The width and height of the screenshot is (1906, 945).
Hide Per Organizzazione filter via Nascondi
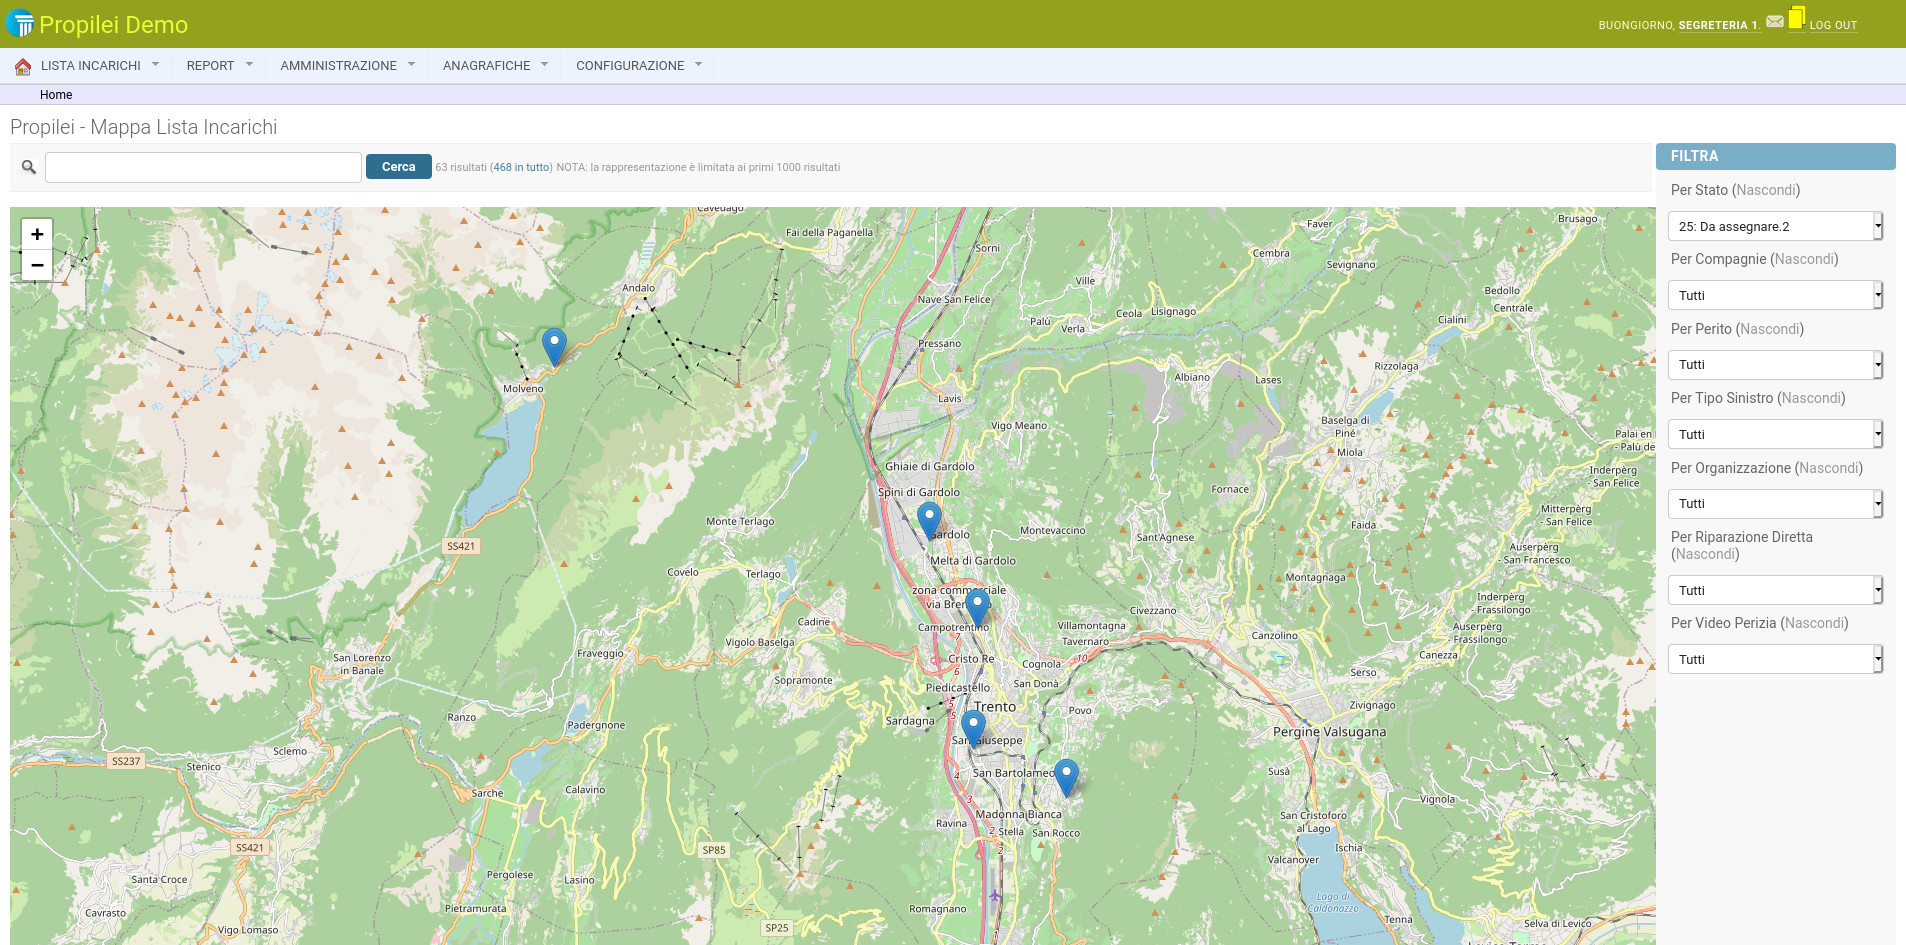tap(1829, 468)
